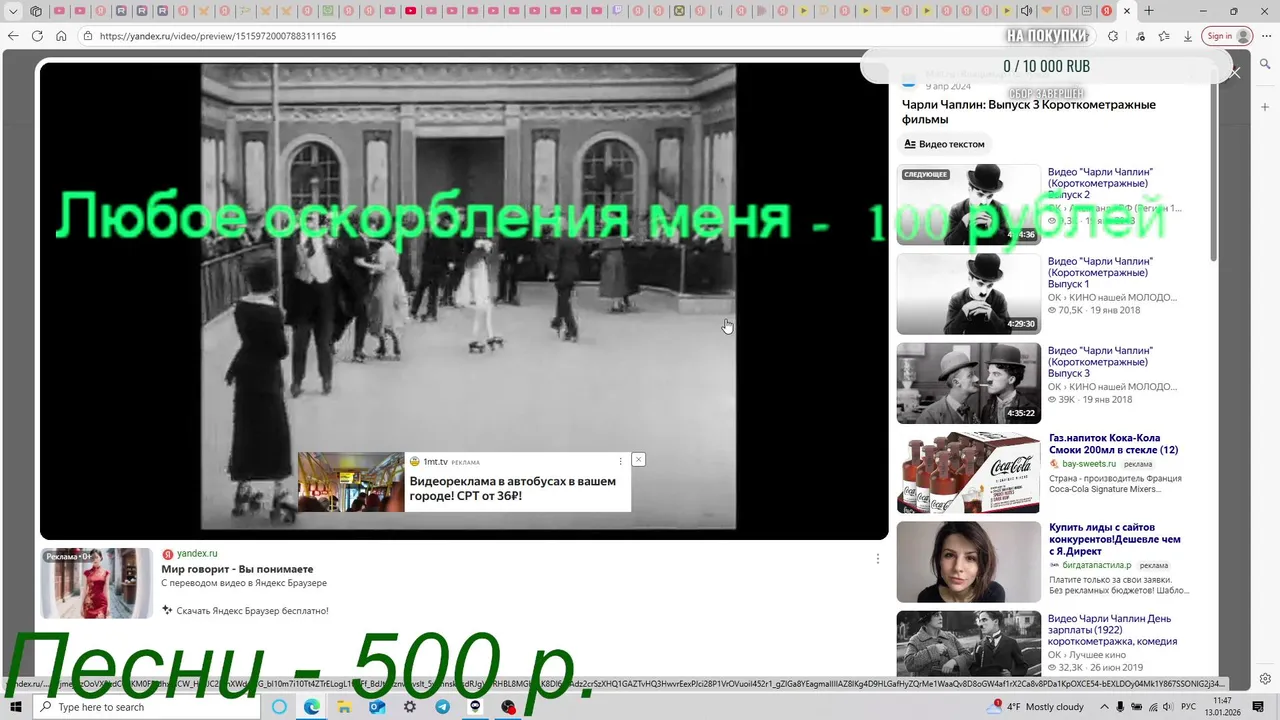Close the current active tab

tap(1127, 11)
